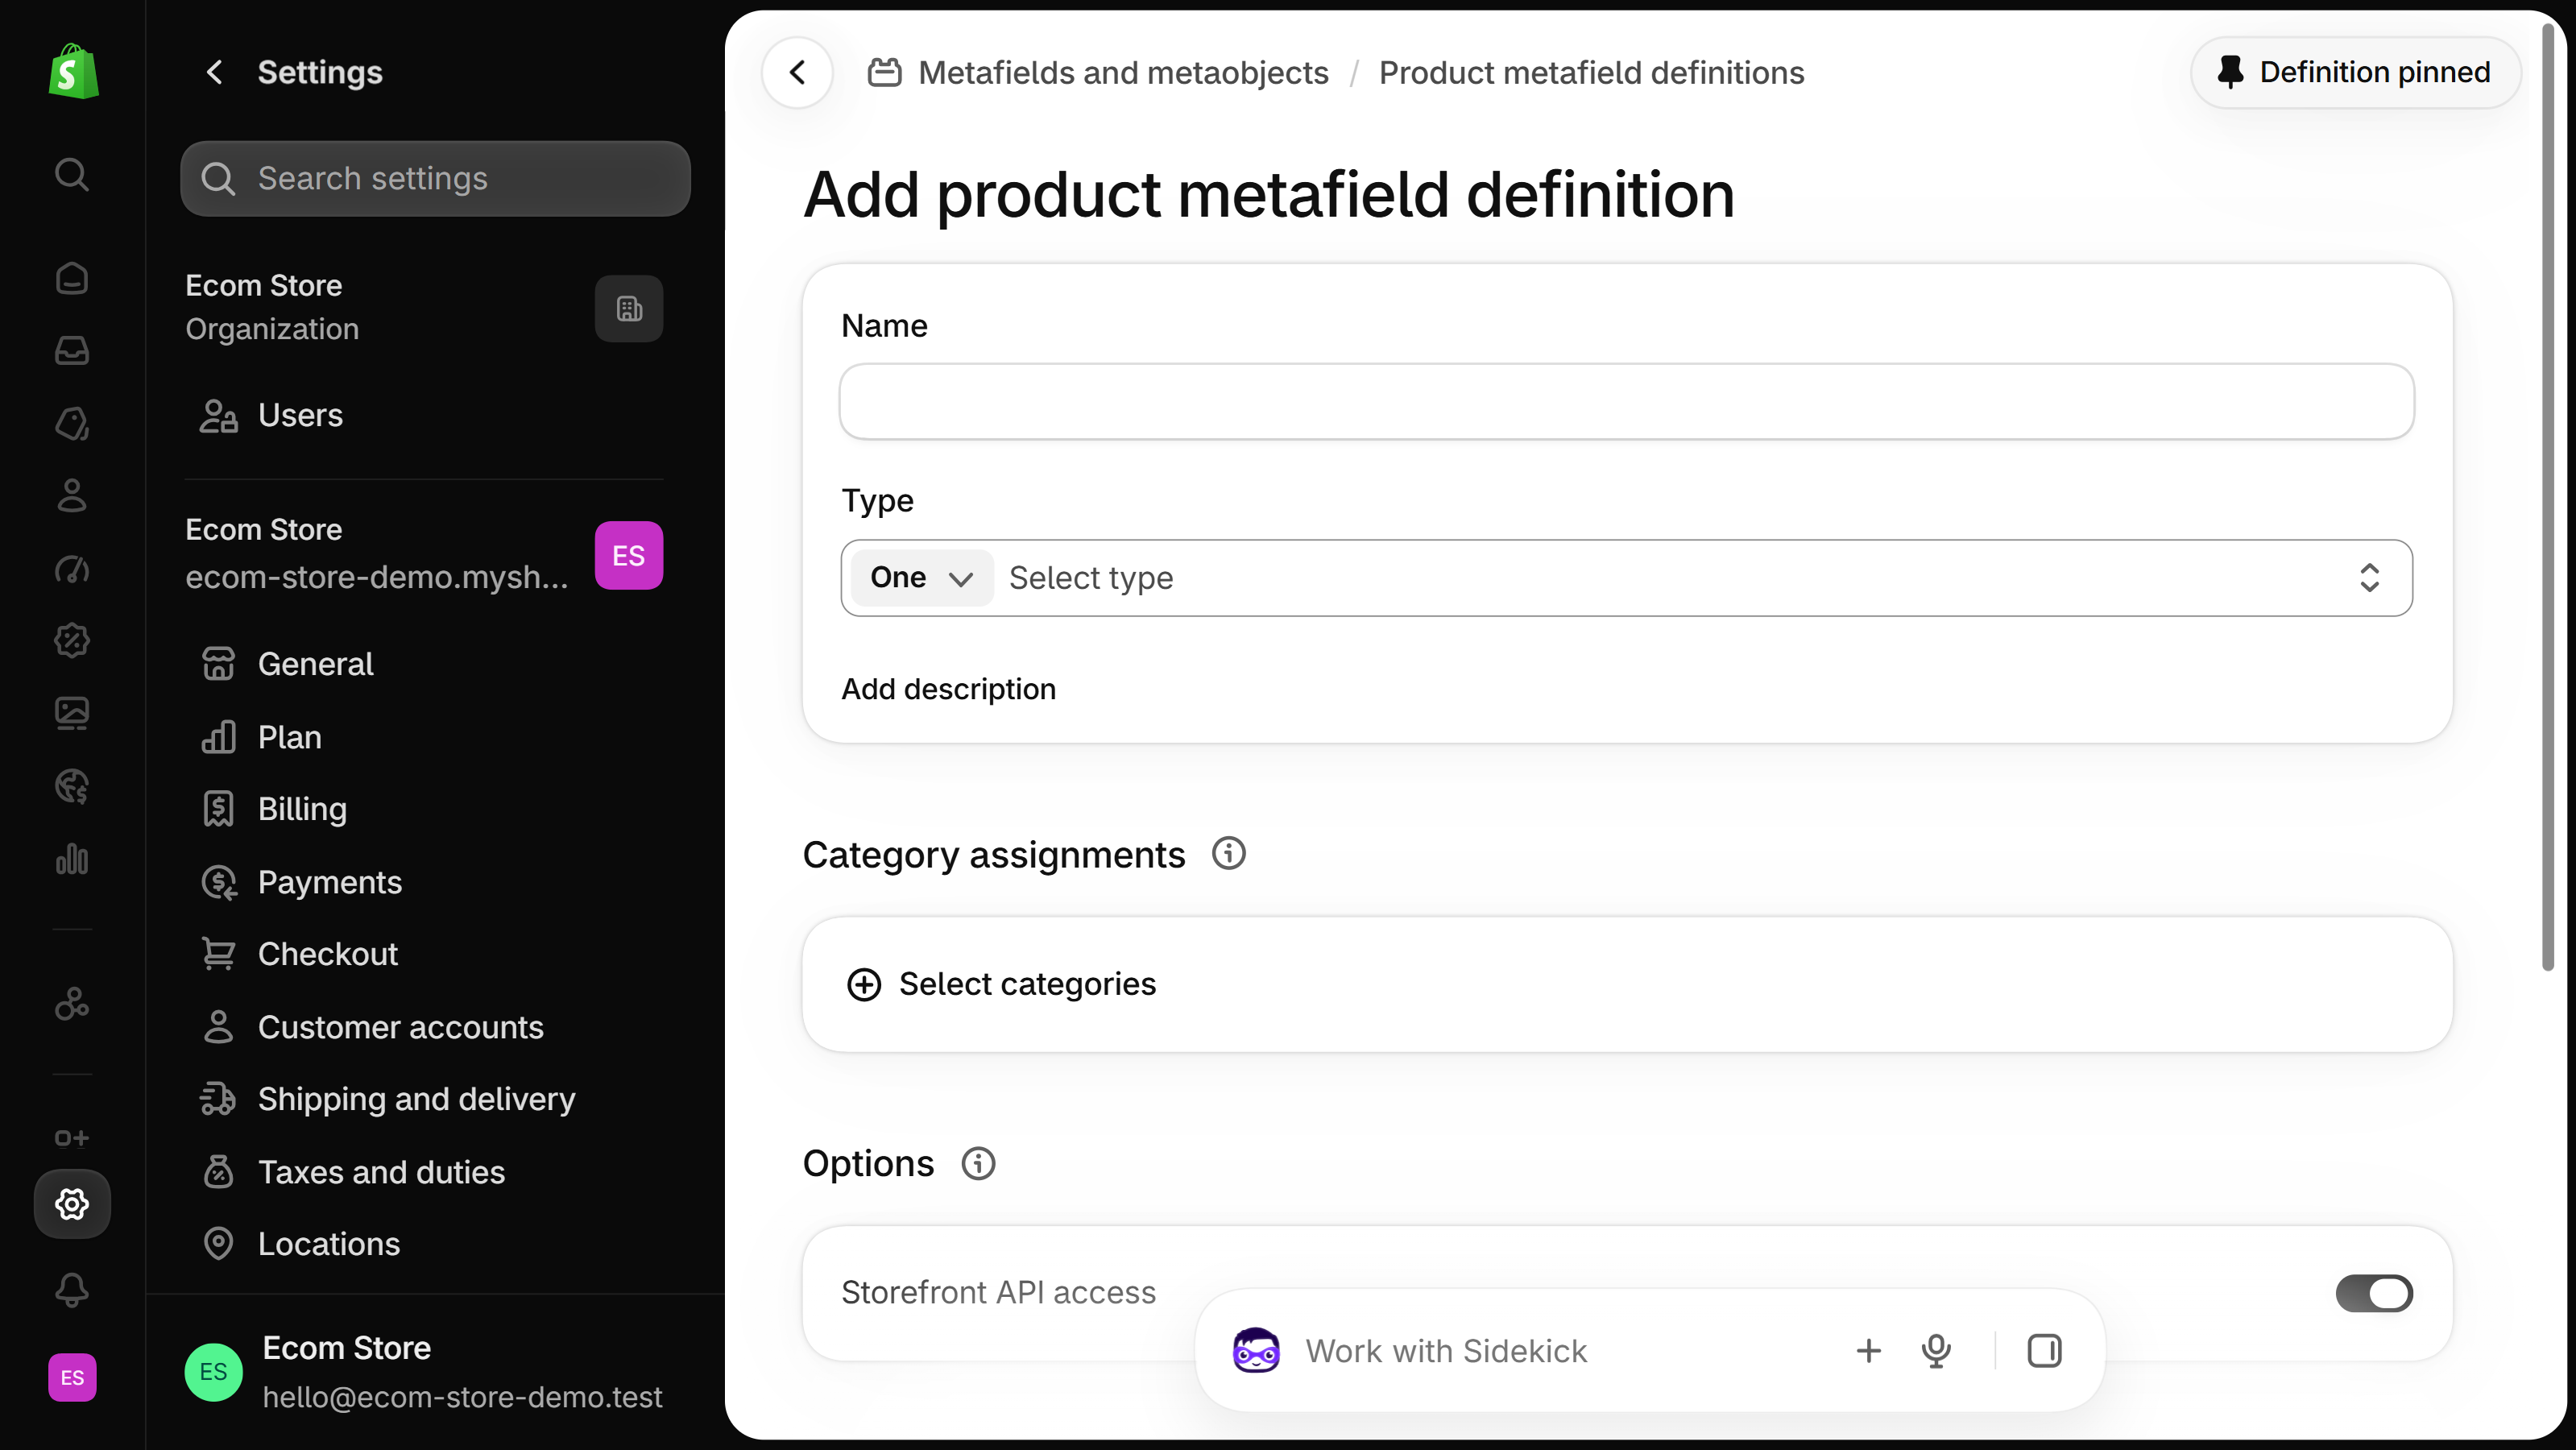2576x1450 pixels.
Task: Click Select categories button
Action: click(1001, 984)
